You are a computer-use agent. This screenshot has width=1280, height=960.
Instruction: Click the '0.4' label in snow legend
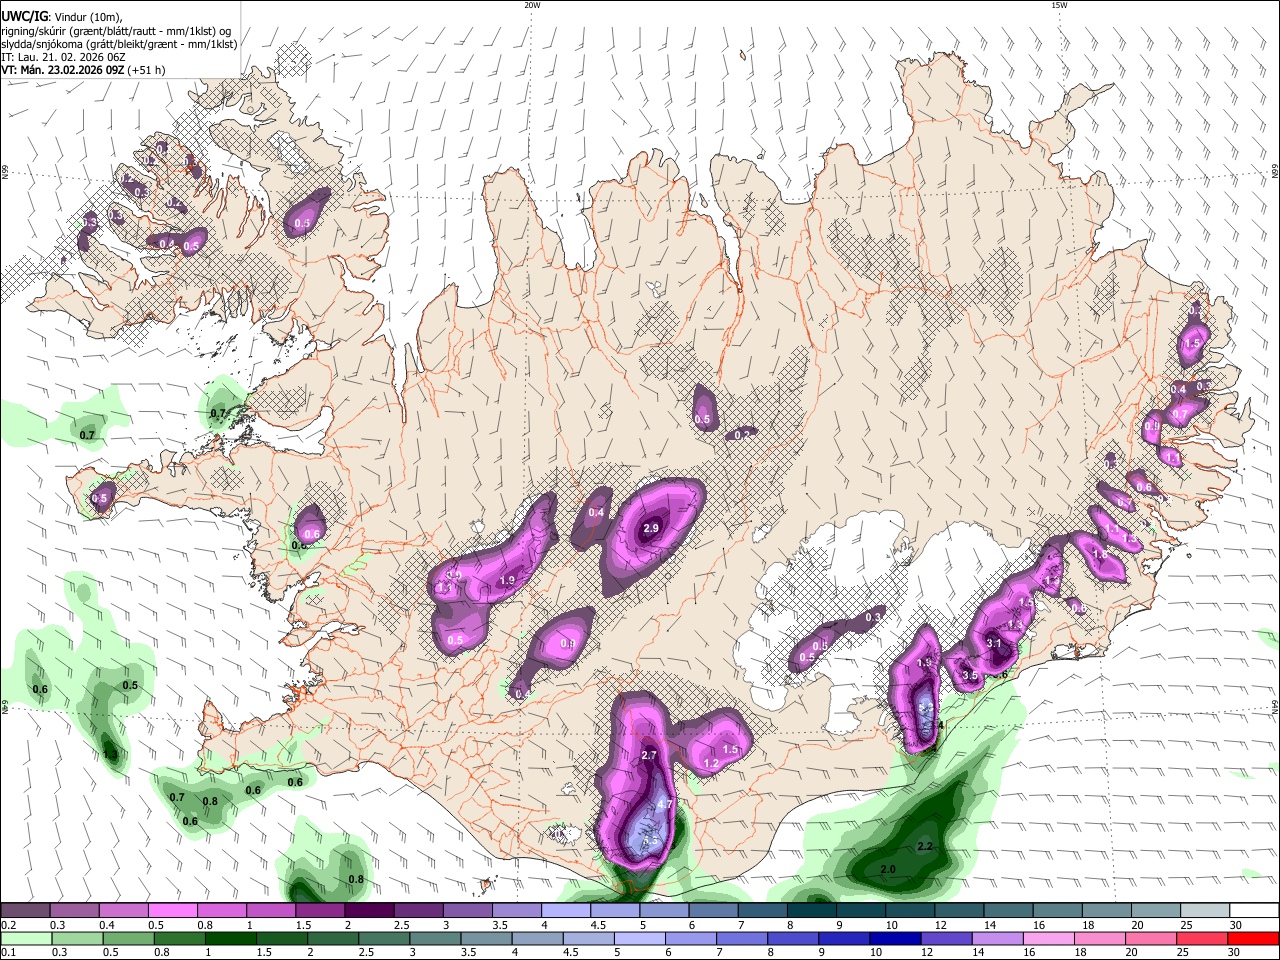(x=106, y=925)
